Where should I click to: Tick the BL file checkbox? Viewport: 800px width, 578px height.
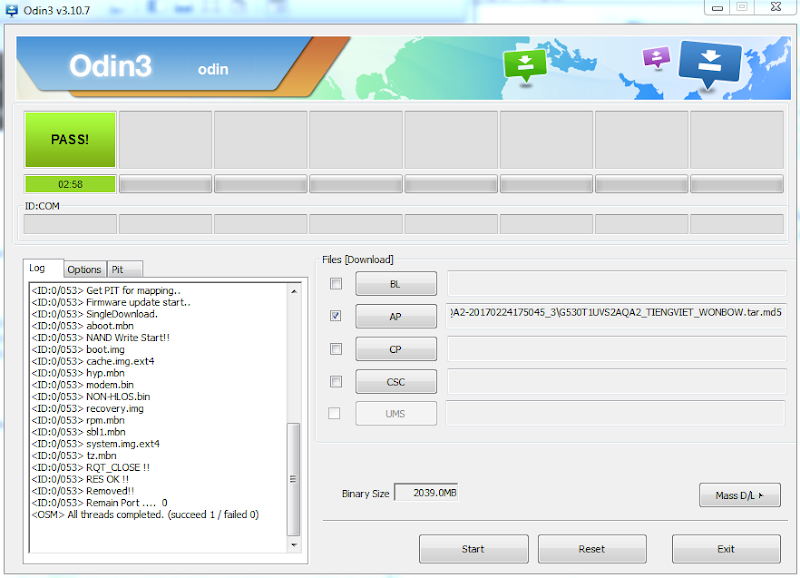(x=336, y=284)
